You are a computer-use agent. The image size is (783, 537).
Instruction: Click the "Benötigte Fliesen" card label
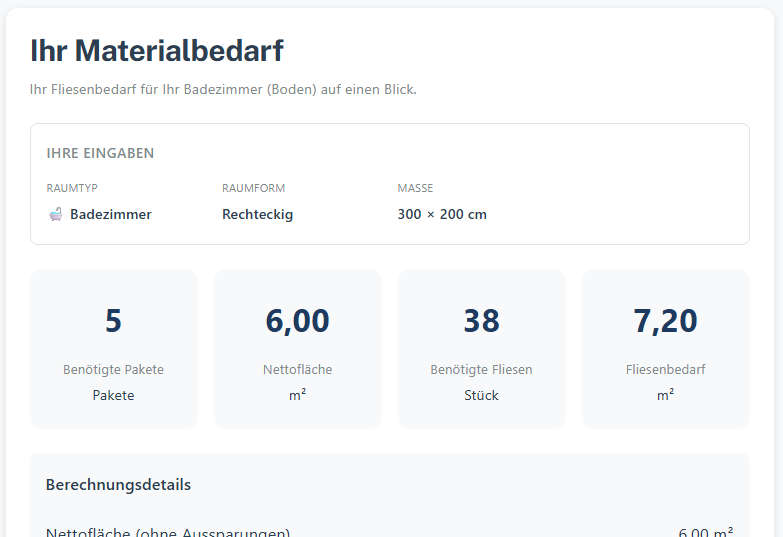pyautogui.click(x=481, y=370)
